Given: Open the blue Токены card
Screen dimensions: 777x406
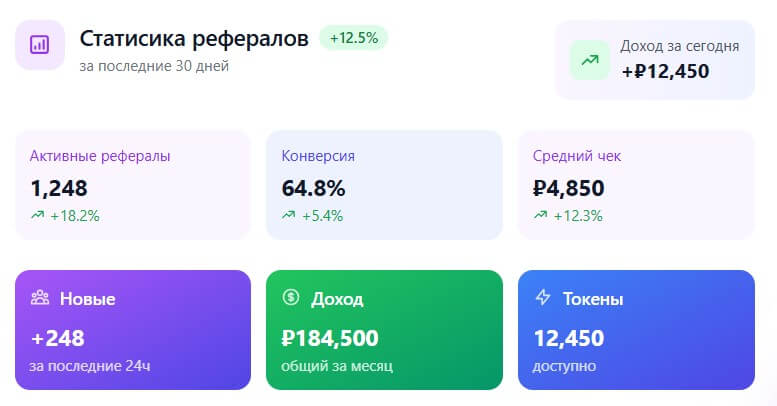Looking at the screenshot, I should click(x=635, y=329).
